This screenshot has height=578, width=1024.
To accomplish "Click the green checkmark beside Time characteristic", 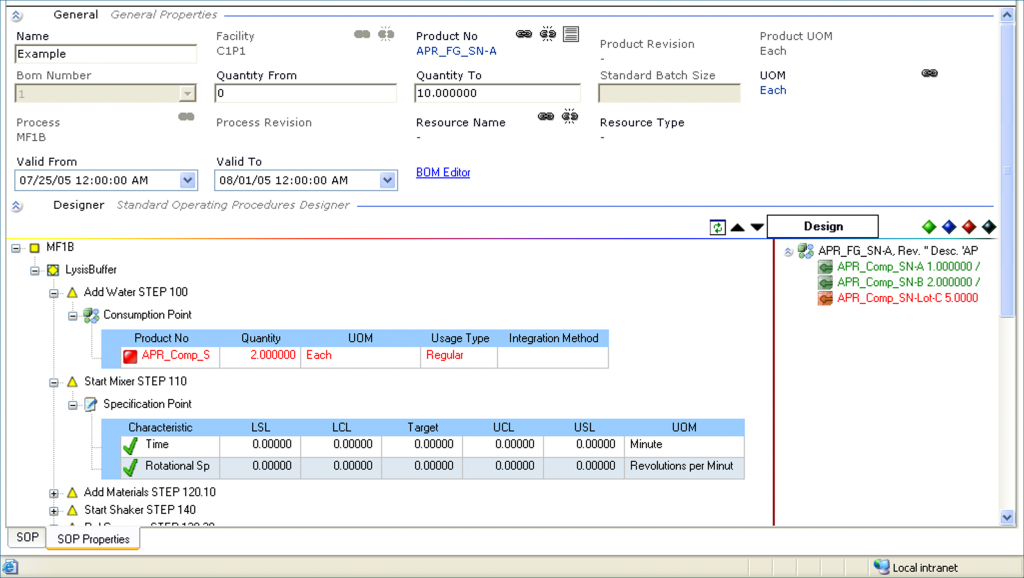I will click(129, 445).
